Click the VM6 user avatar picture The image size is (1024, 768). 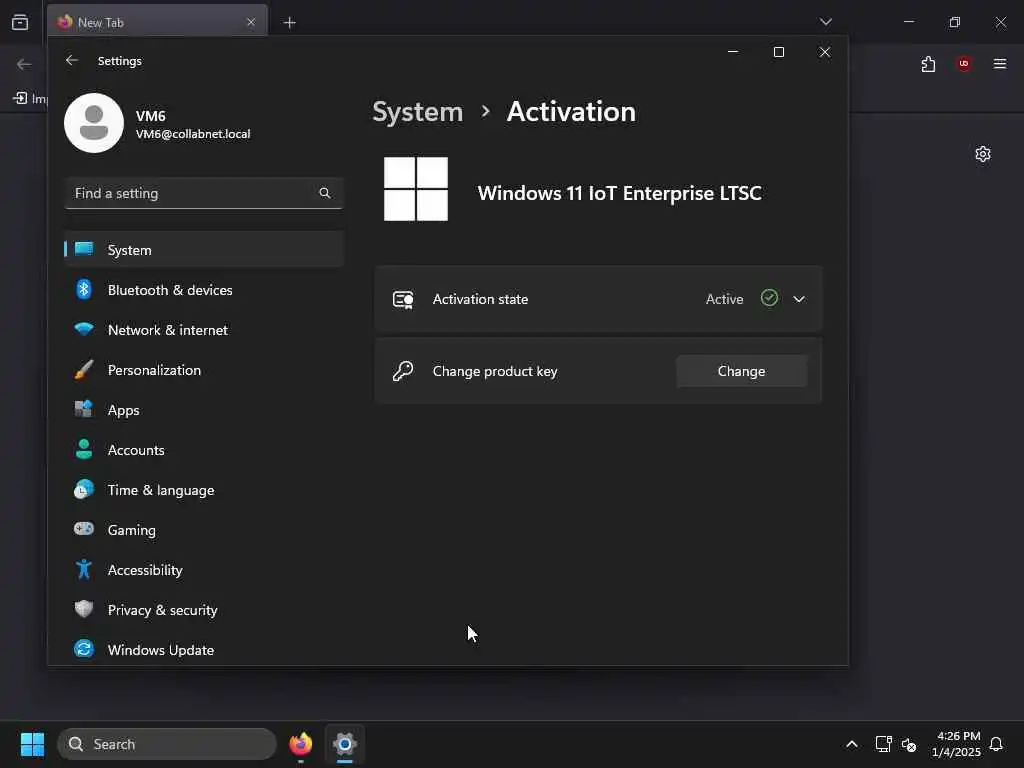click(94, 123)
